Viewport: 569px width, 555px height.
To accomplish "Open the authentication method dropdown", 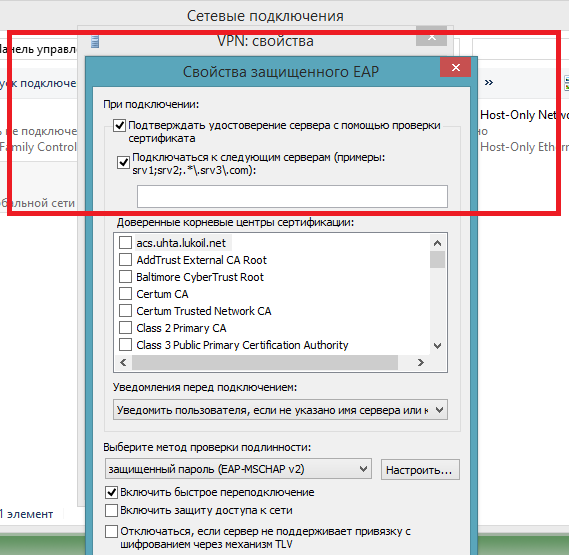I will [238, 469].
